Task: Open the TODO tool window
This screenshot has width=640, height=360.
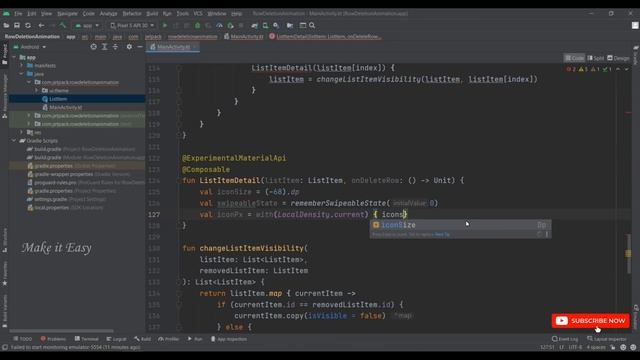Action: 22,339
